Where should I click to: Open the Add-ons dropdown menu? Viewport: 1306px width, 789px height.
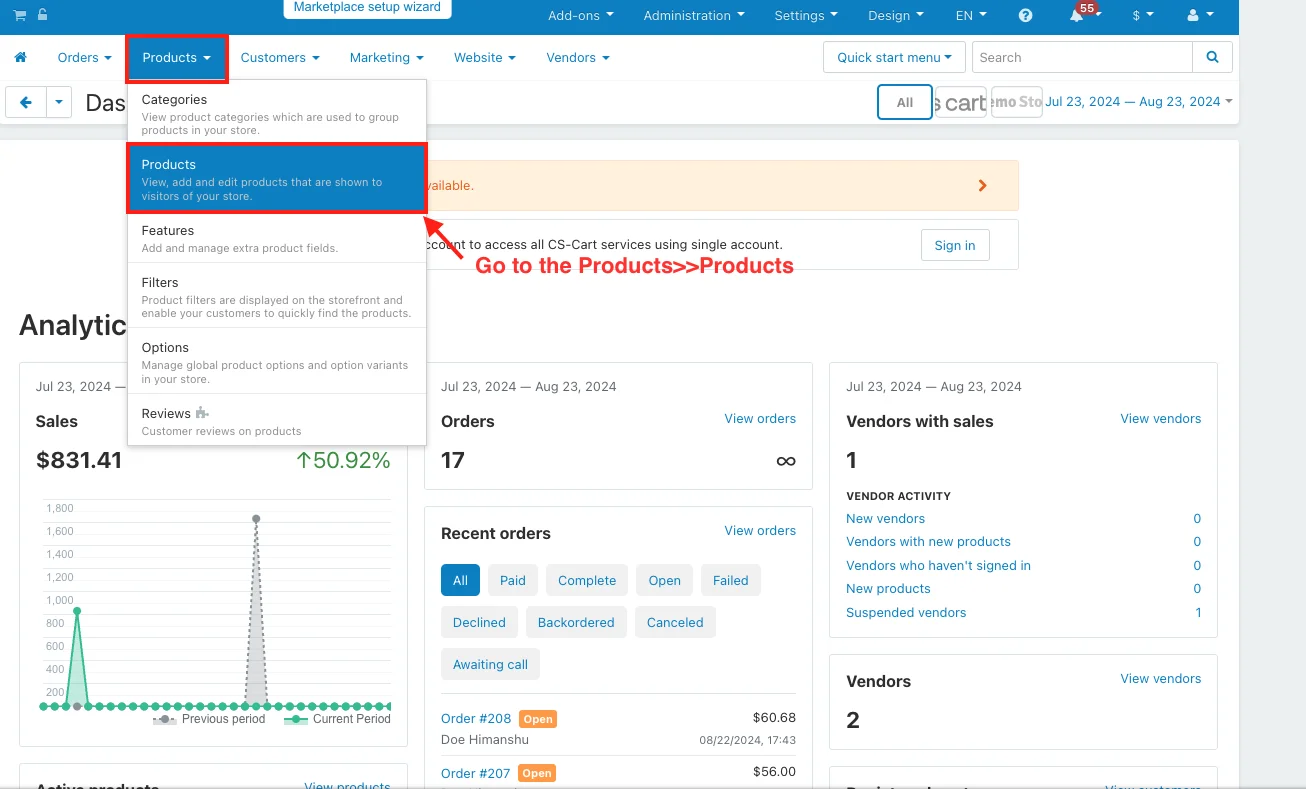pos(581,16)
